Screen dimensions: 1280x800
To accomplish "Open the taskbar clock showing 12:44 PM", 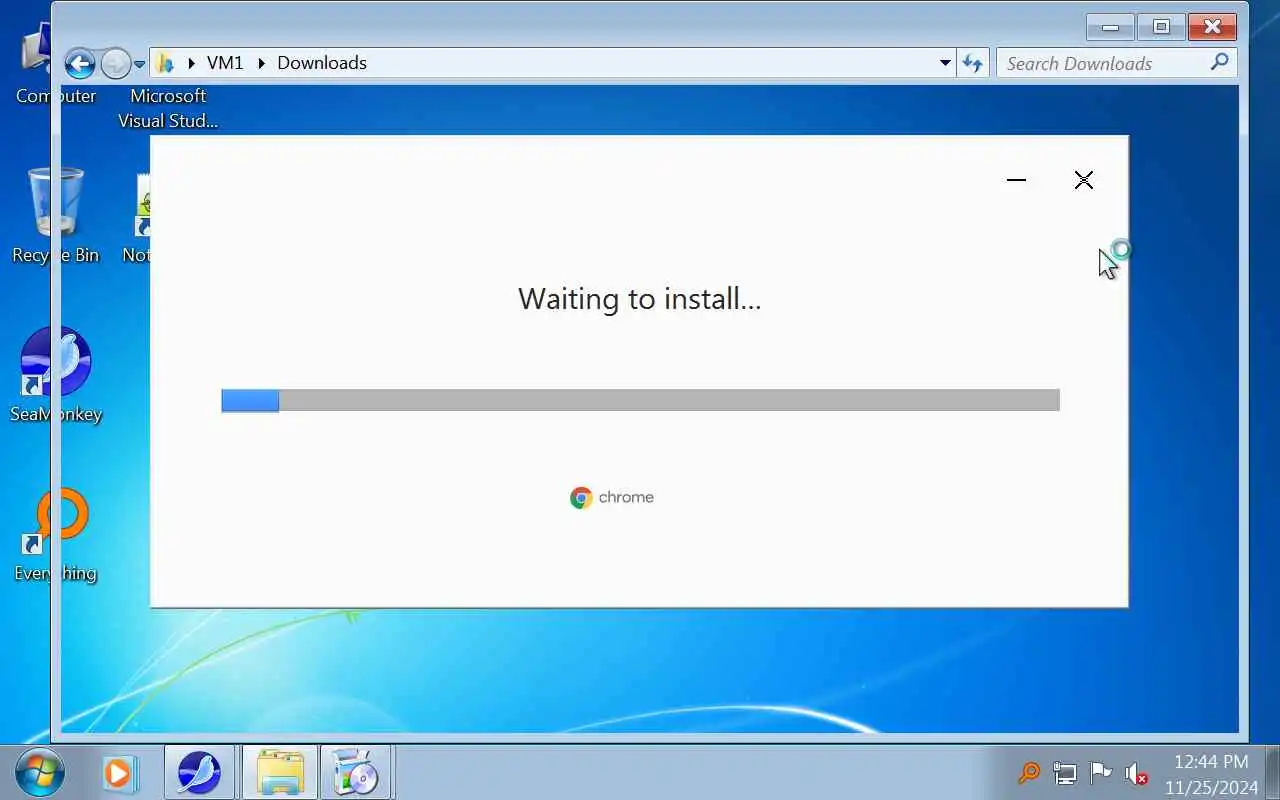I will click(x=1211, y=773).
